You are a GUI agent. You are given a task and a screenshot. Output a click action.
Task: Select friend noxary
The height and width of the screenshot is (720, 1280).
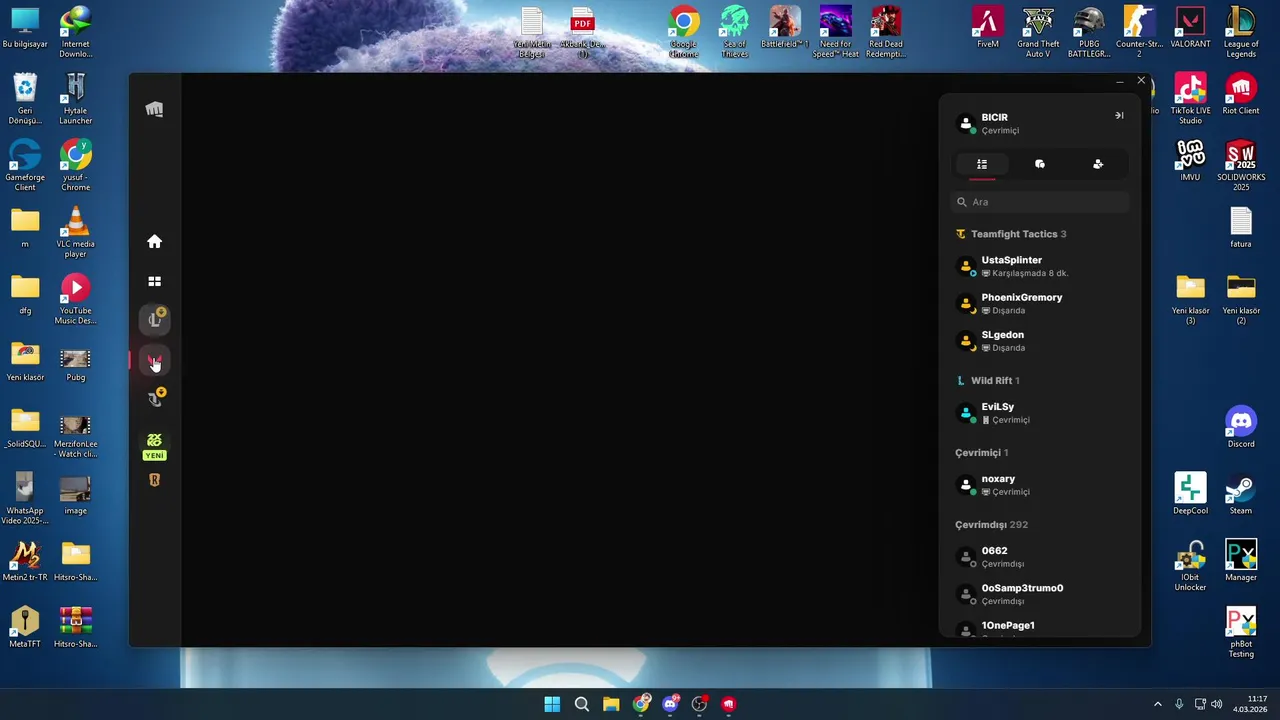tap(1040, 485)
